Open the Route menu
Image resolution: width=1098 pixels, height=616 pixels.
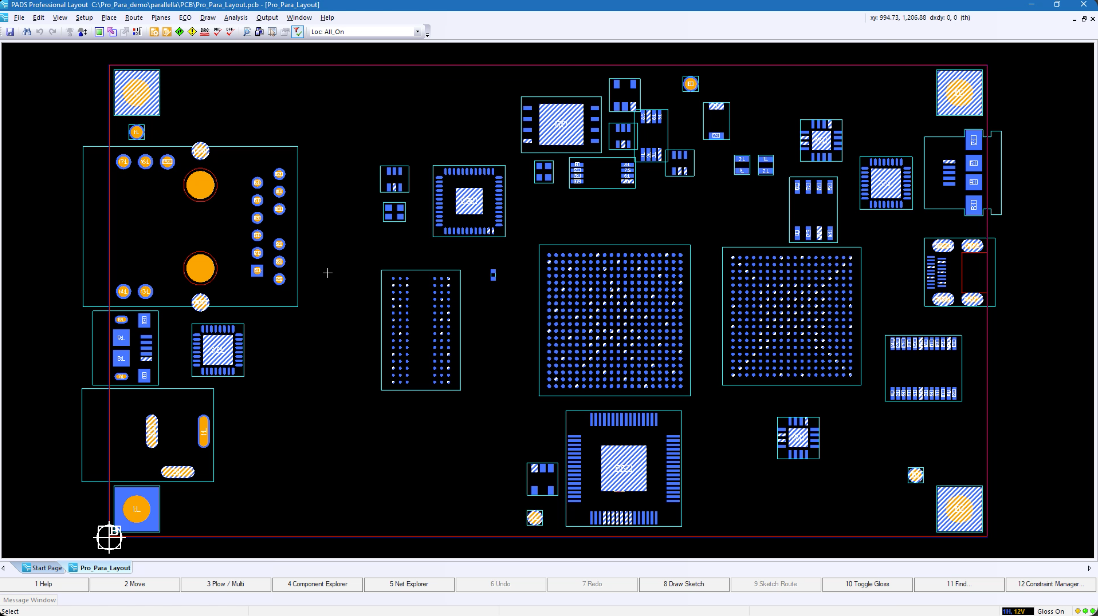click(x=134, y=17)
